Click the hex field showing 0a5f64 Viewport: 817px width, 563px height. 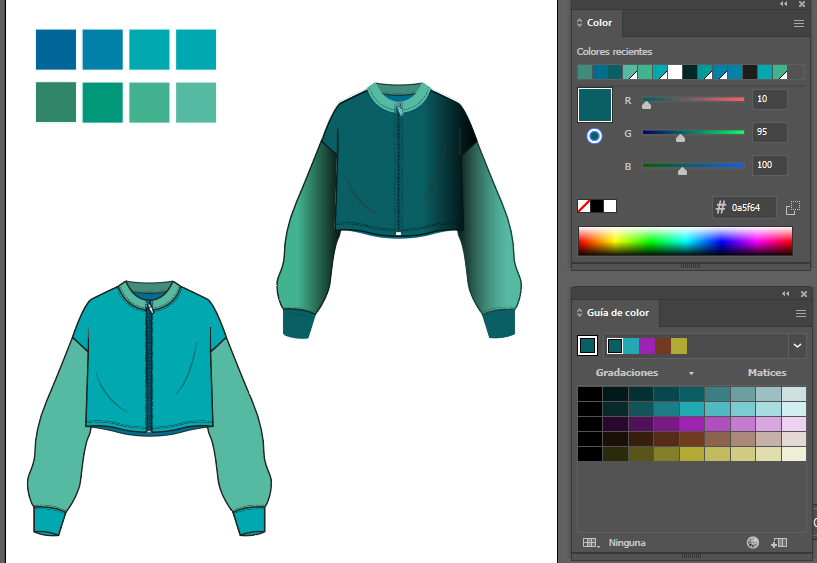(x=744, y=207)
